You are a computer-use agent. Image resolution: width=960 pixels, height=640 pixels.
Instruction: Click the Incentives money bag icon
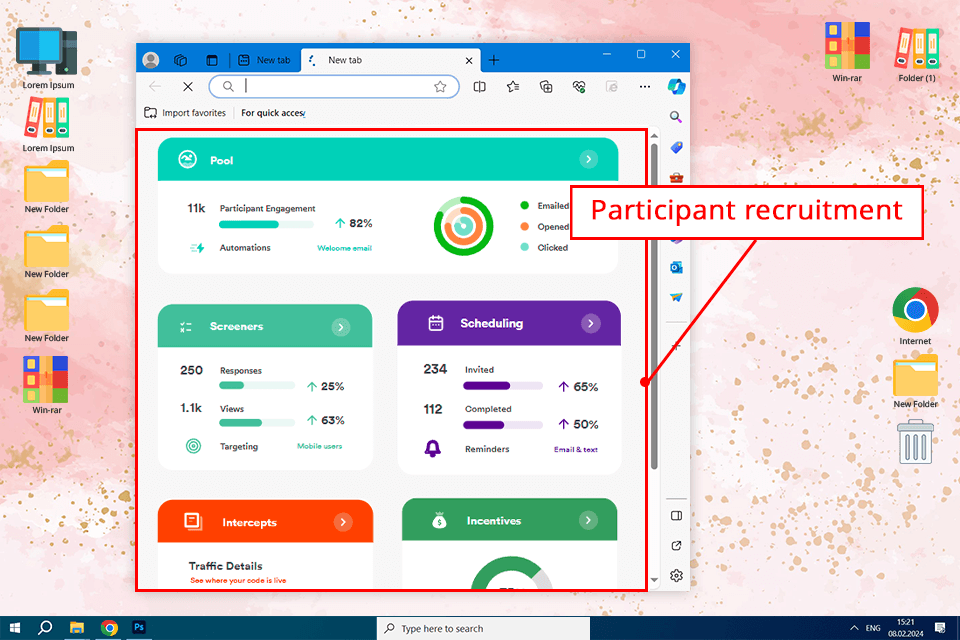[439, 521]
